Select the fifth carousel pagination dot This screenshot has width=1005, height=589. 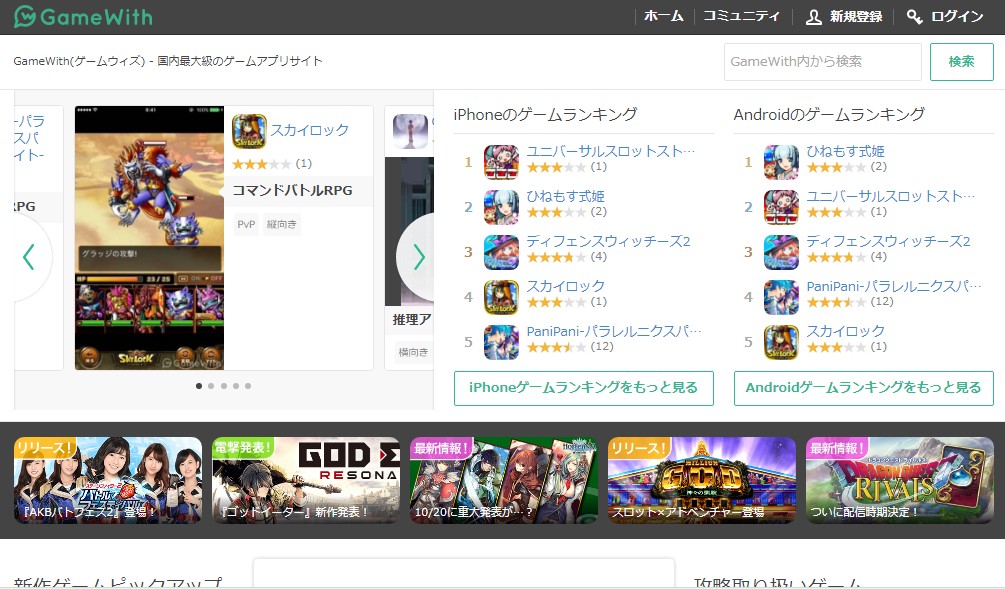pyautogui.click(x=248, y=386)
